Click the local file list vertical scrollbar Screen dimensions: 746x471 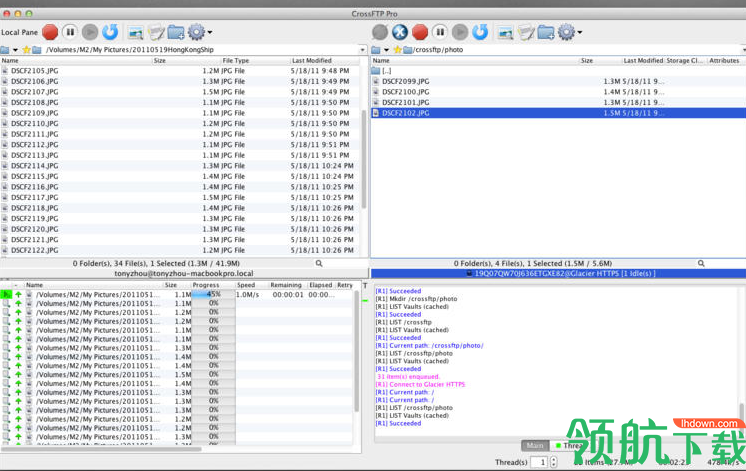coord(364,159)
